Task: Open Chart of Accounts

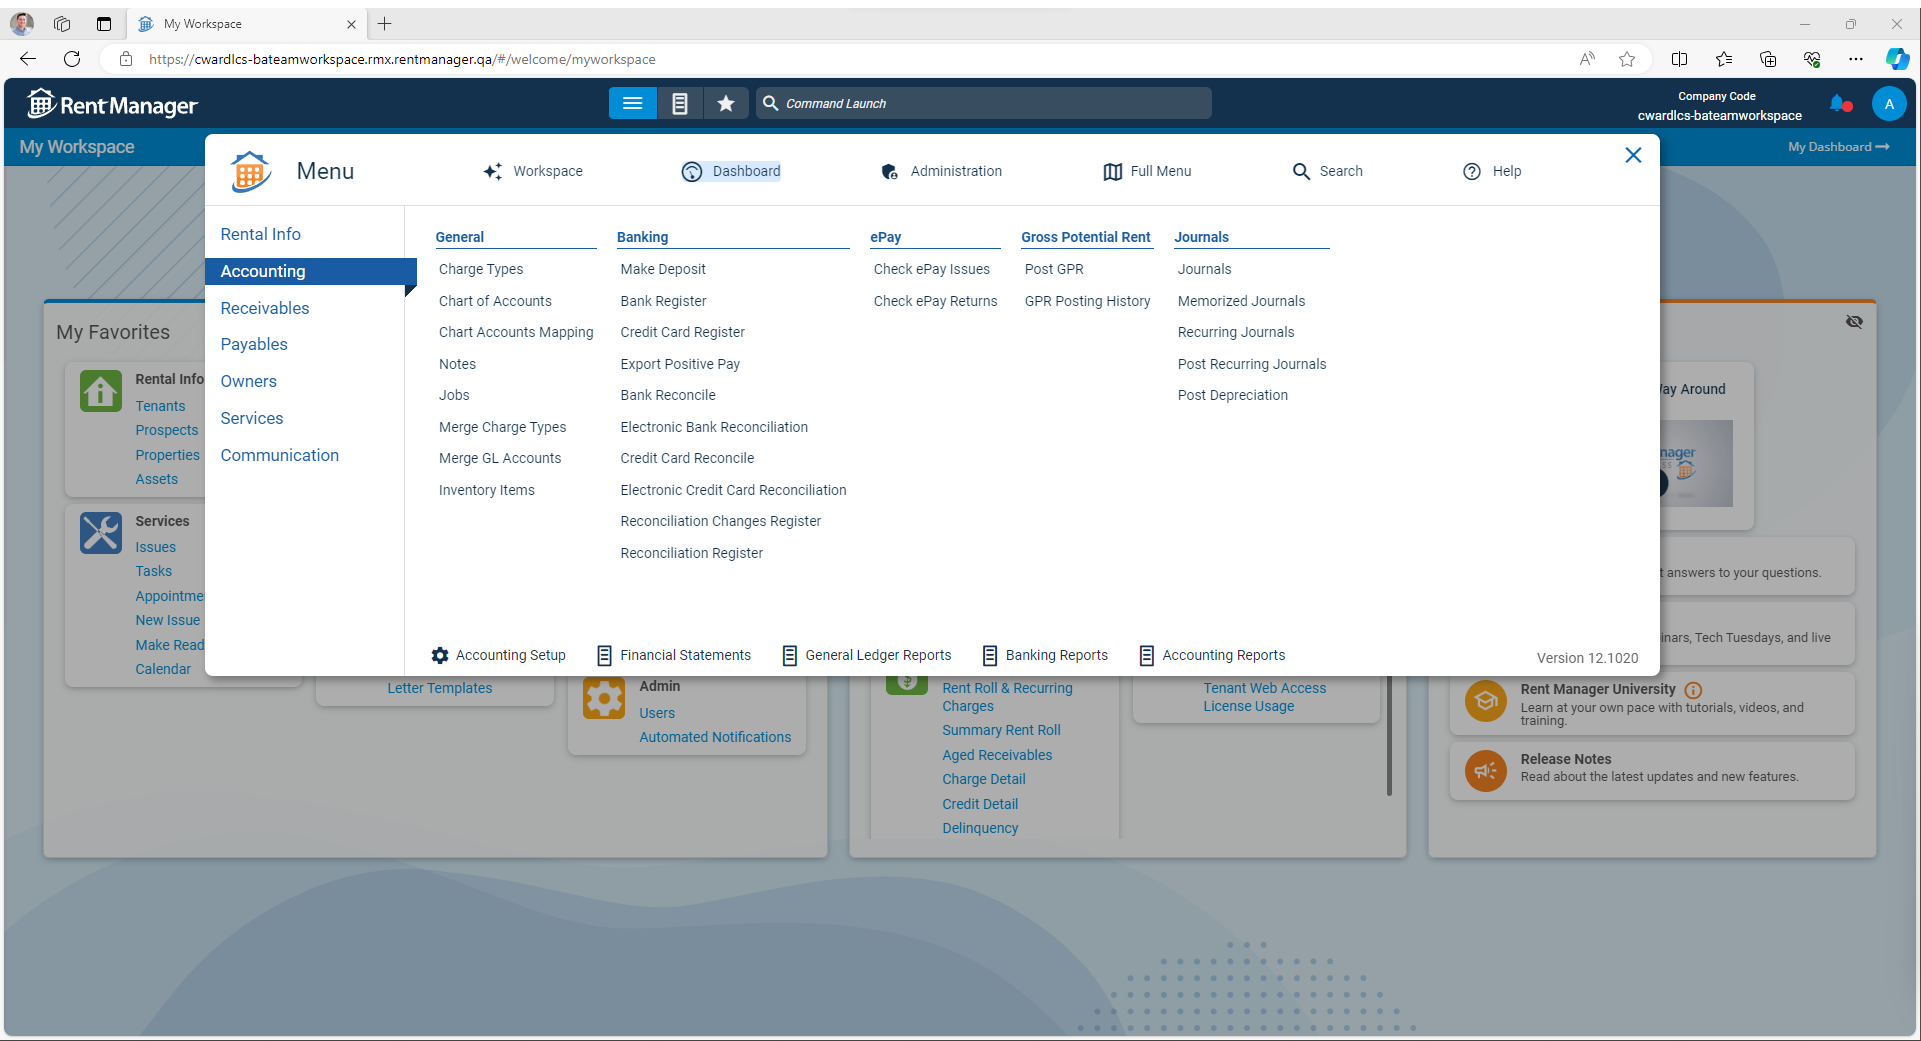Action: pyautogui.click(x=495, y=301)
